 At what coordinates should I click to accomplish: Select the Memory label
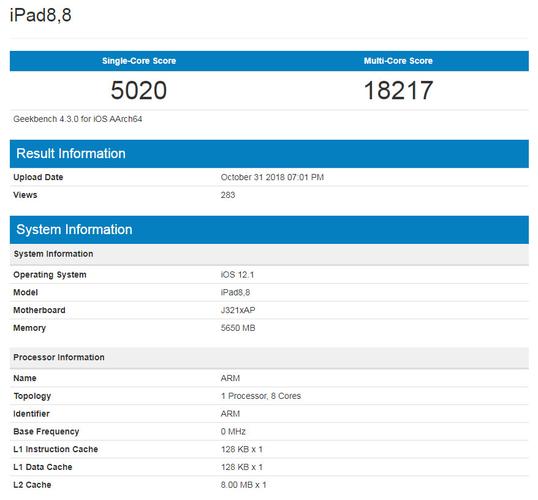(29, 328)
